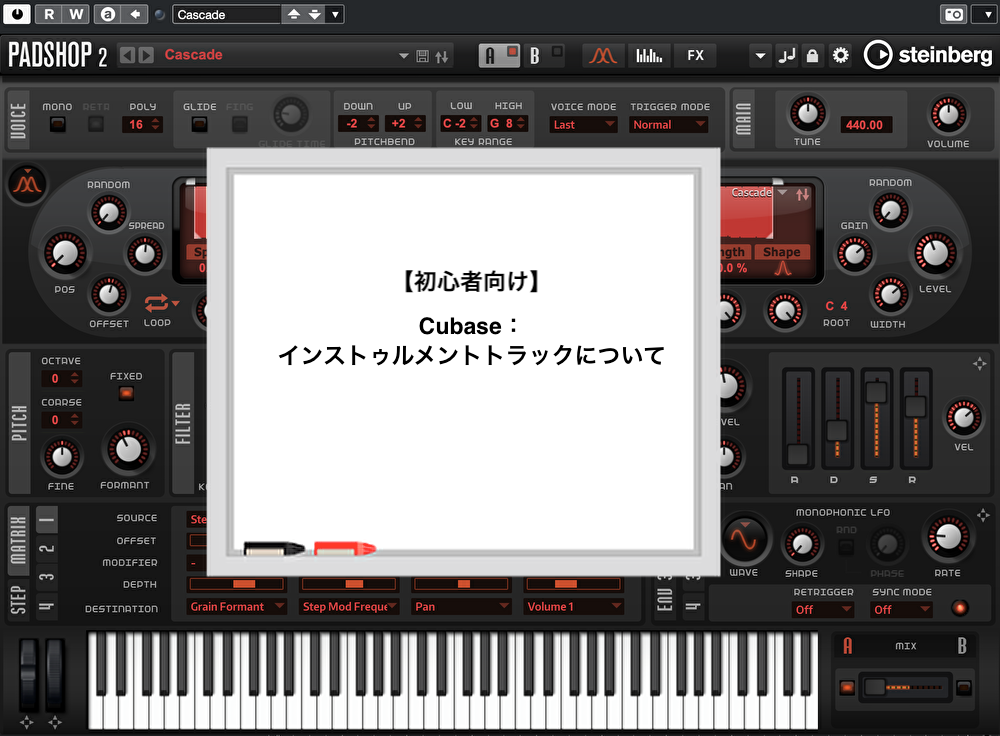The height and width of the screenshot is (736, 1000).
Task: Show the Synth page
Action: tap(603, 56)
